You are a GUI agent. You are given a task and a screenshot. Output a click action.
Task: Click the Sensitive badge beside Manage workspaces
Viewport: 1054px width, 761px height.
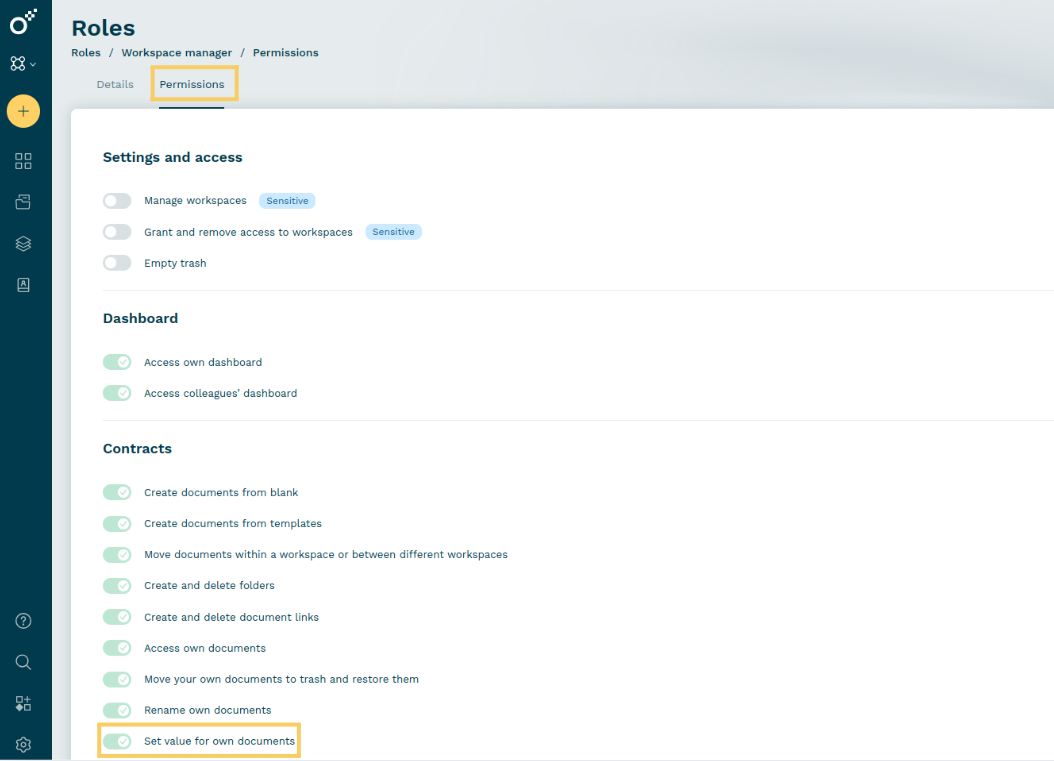click(x=287, y=200)
